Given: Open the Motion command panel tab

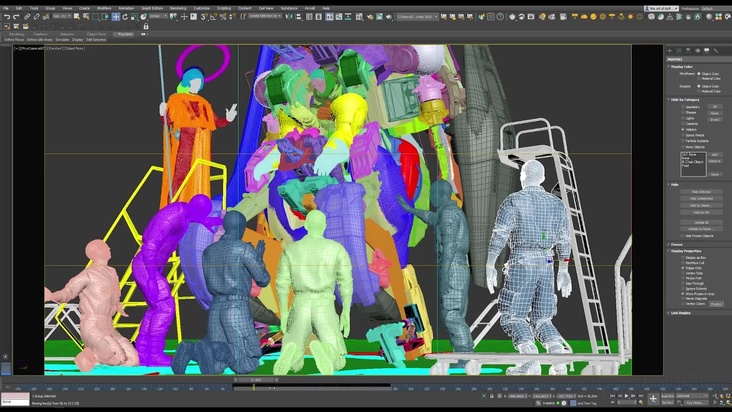Looking at the screenshot, I should tap(698, 50).
